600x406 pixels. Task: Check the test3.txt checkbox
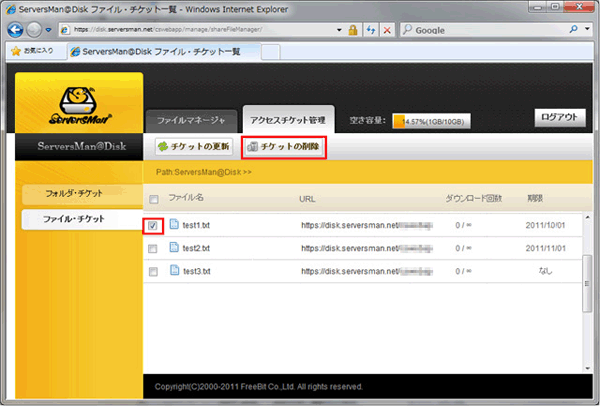[x=153, y=272]
